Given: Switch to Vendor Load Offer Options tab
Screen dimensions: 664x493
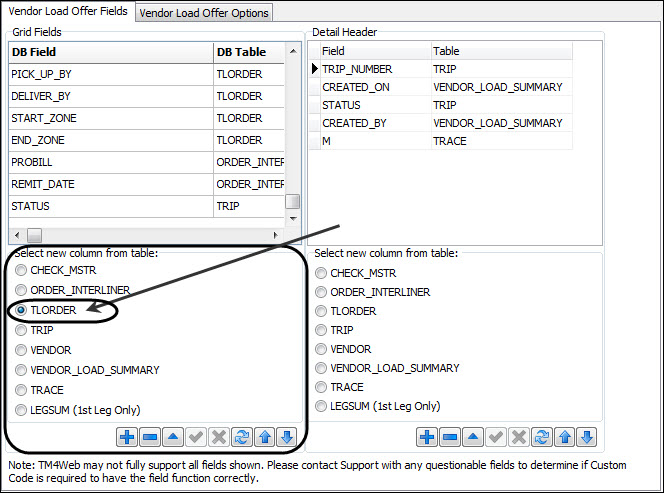Looking at the screenshot, I should [x=204, y=13].
